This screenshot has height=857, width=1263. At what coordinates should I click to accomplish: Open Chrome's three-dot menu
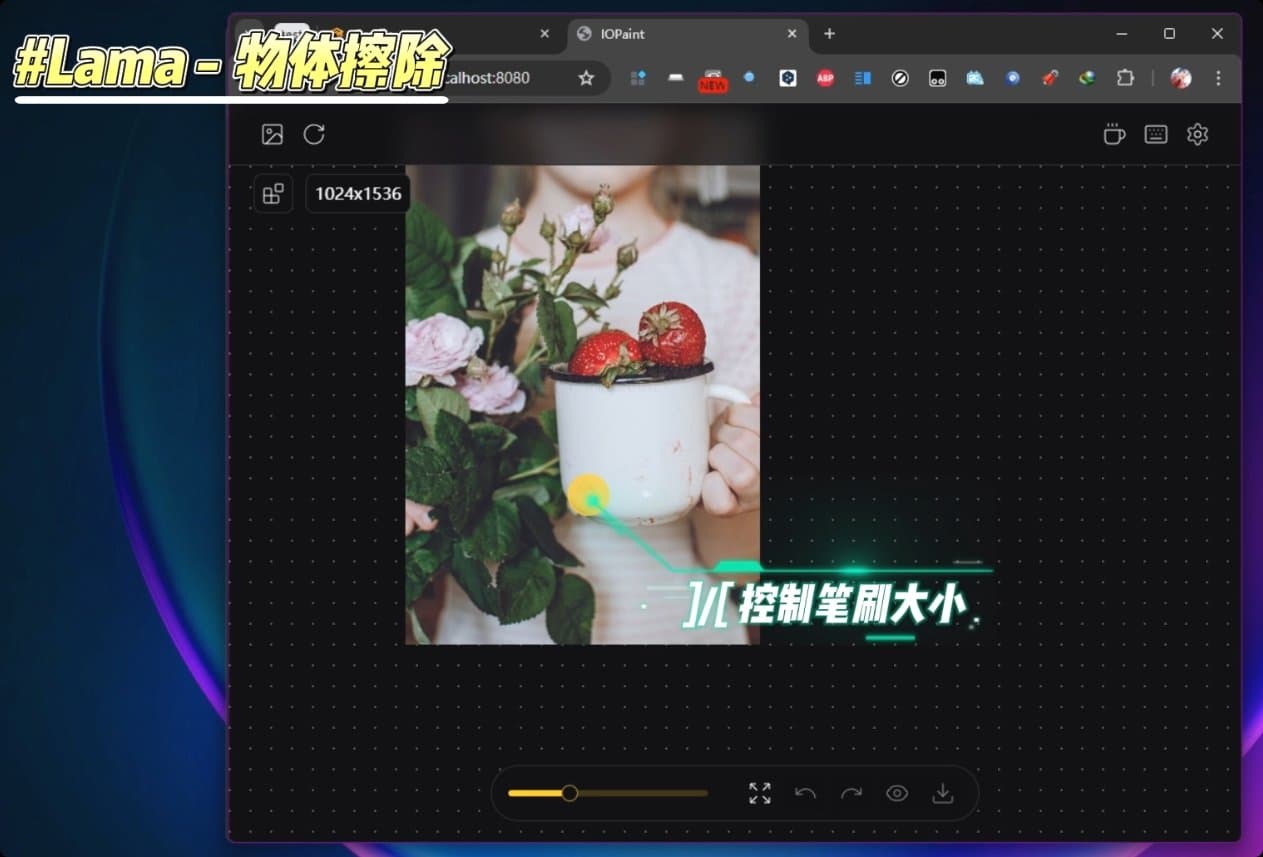pyautogui.click(x=1218, y=78)
